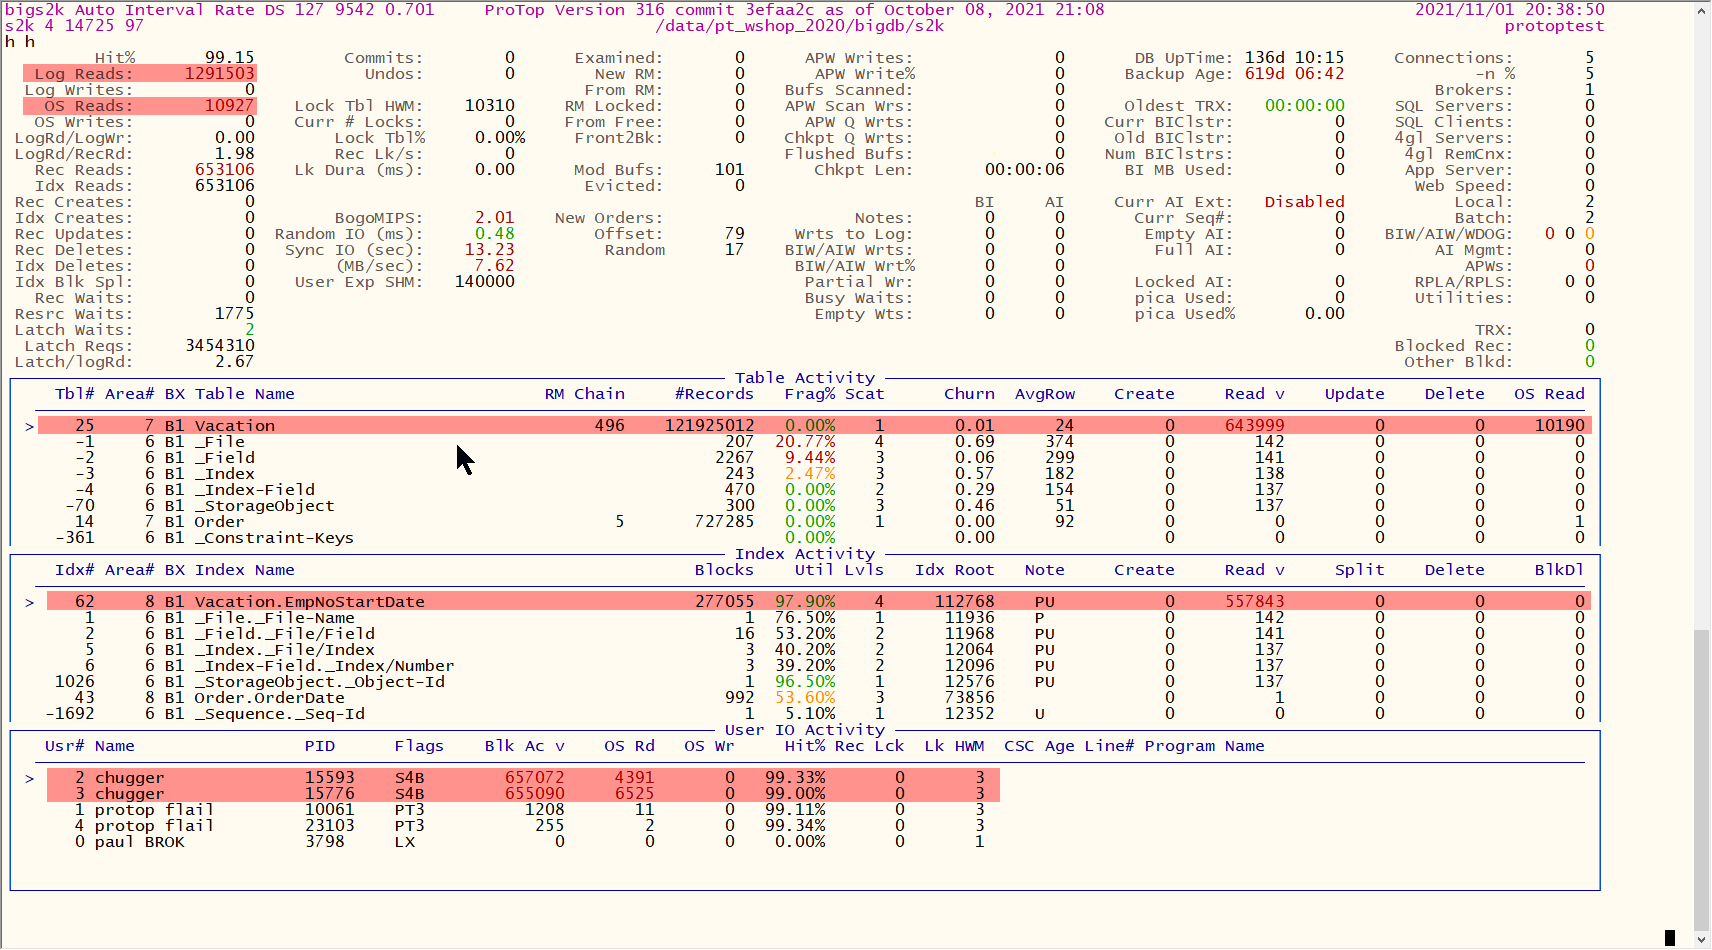The height and width of the screenshot is (950, 1712).
Task: Click the highlighted Log Reads value 1291503
Action: (x=220, y=74)
